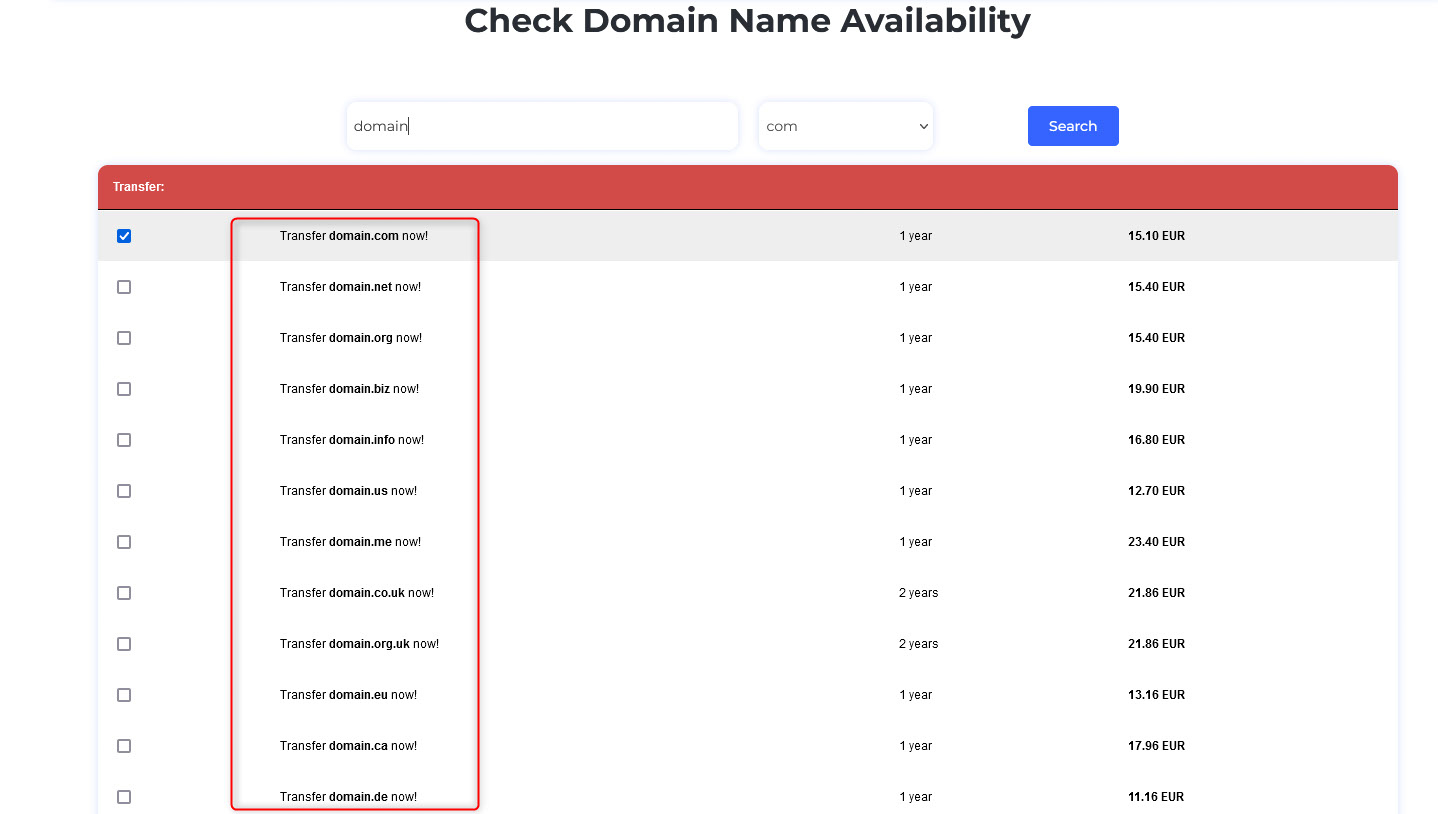
Task: Click 'Transfer domain.com now!' link
Action: pyautogui.click(x=354, y=235)
